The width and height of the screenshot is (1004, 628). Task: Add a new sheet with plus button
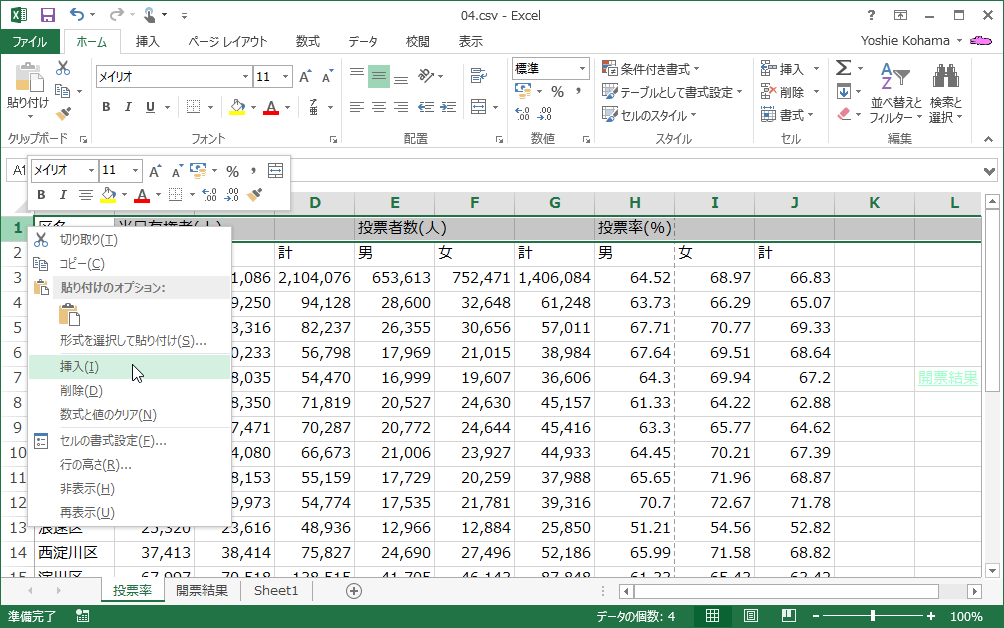point(353,591)
